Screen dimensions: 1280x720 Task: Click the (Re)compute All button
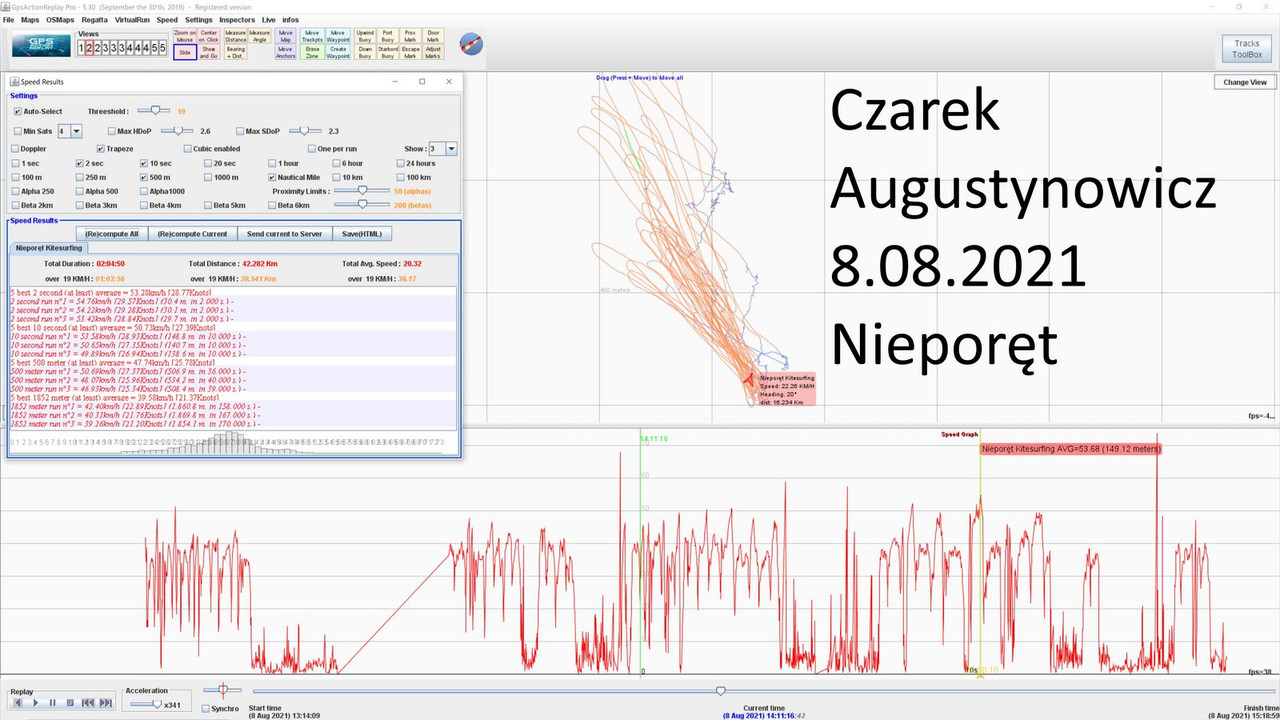tap(112, 233)
